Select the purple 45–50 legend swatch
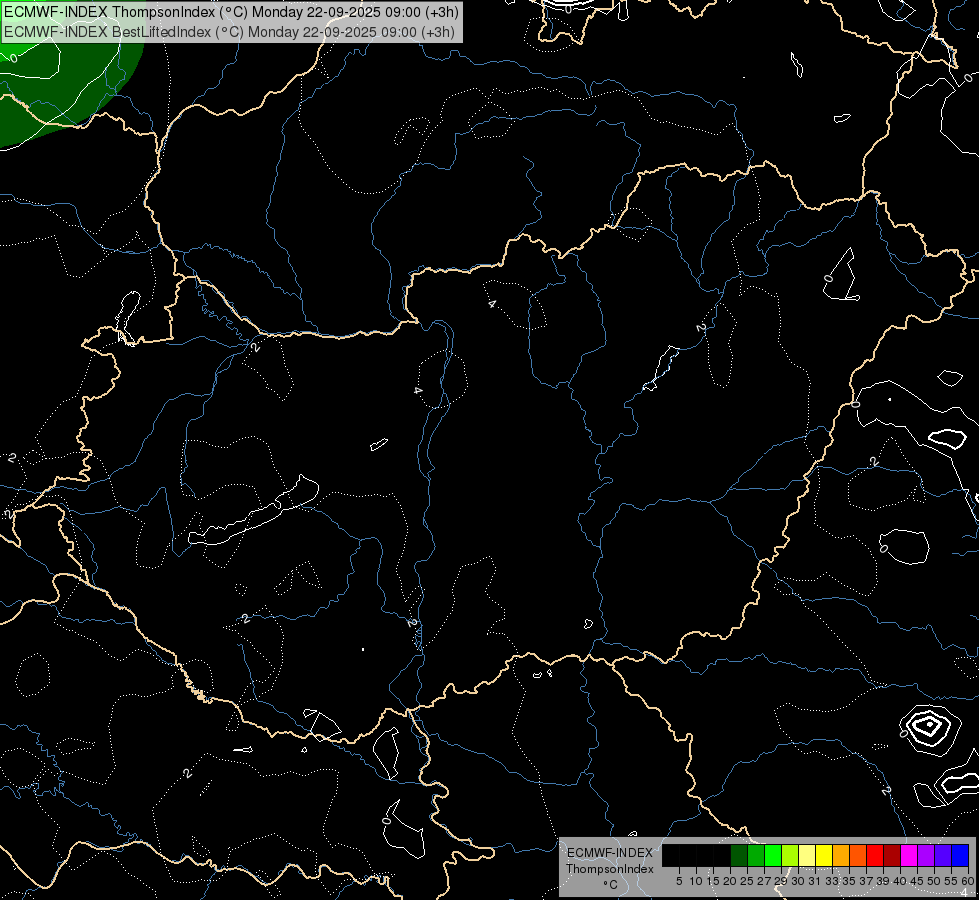Viewport: 979px width, 900px height. (x=926, y=855)
